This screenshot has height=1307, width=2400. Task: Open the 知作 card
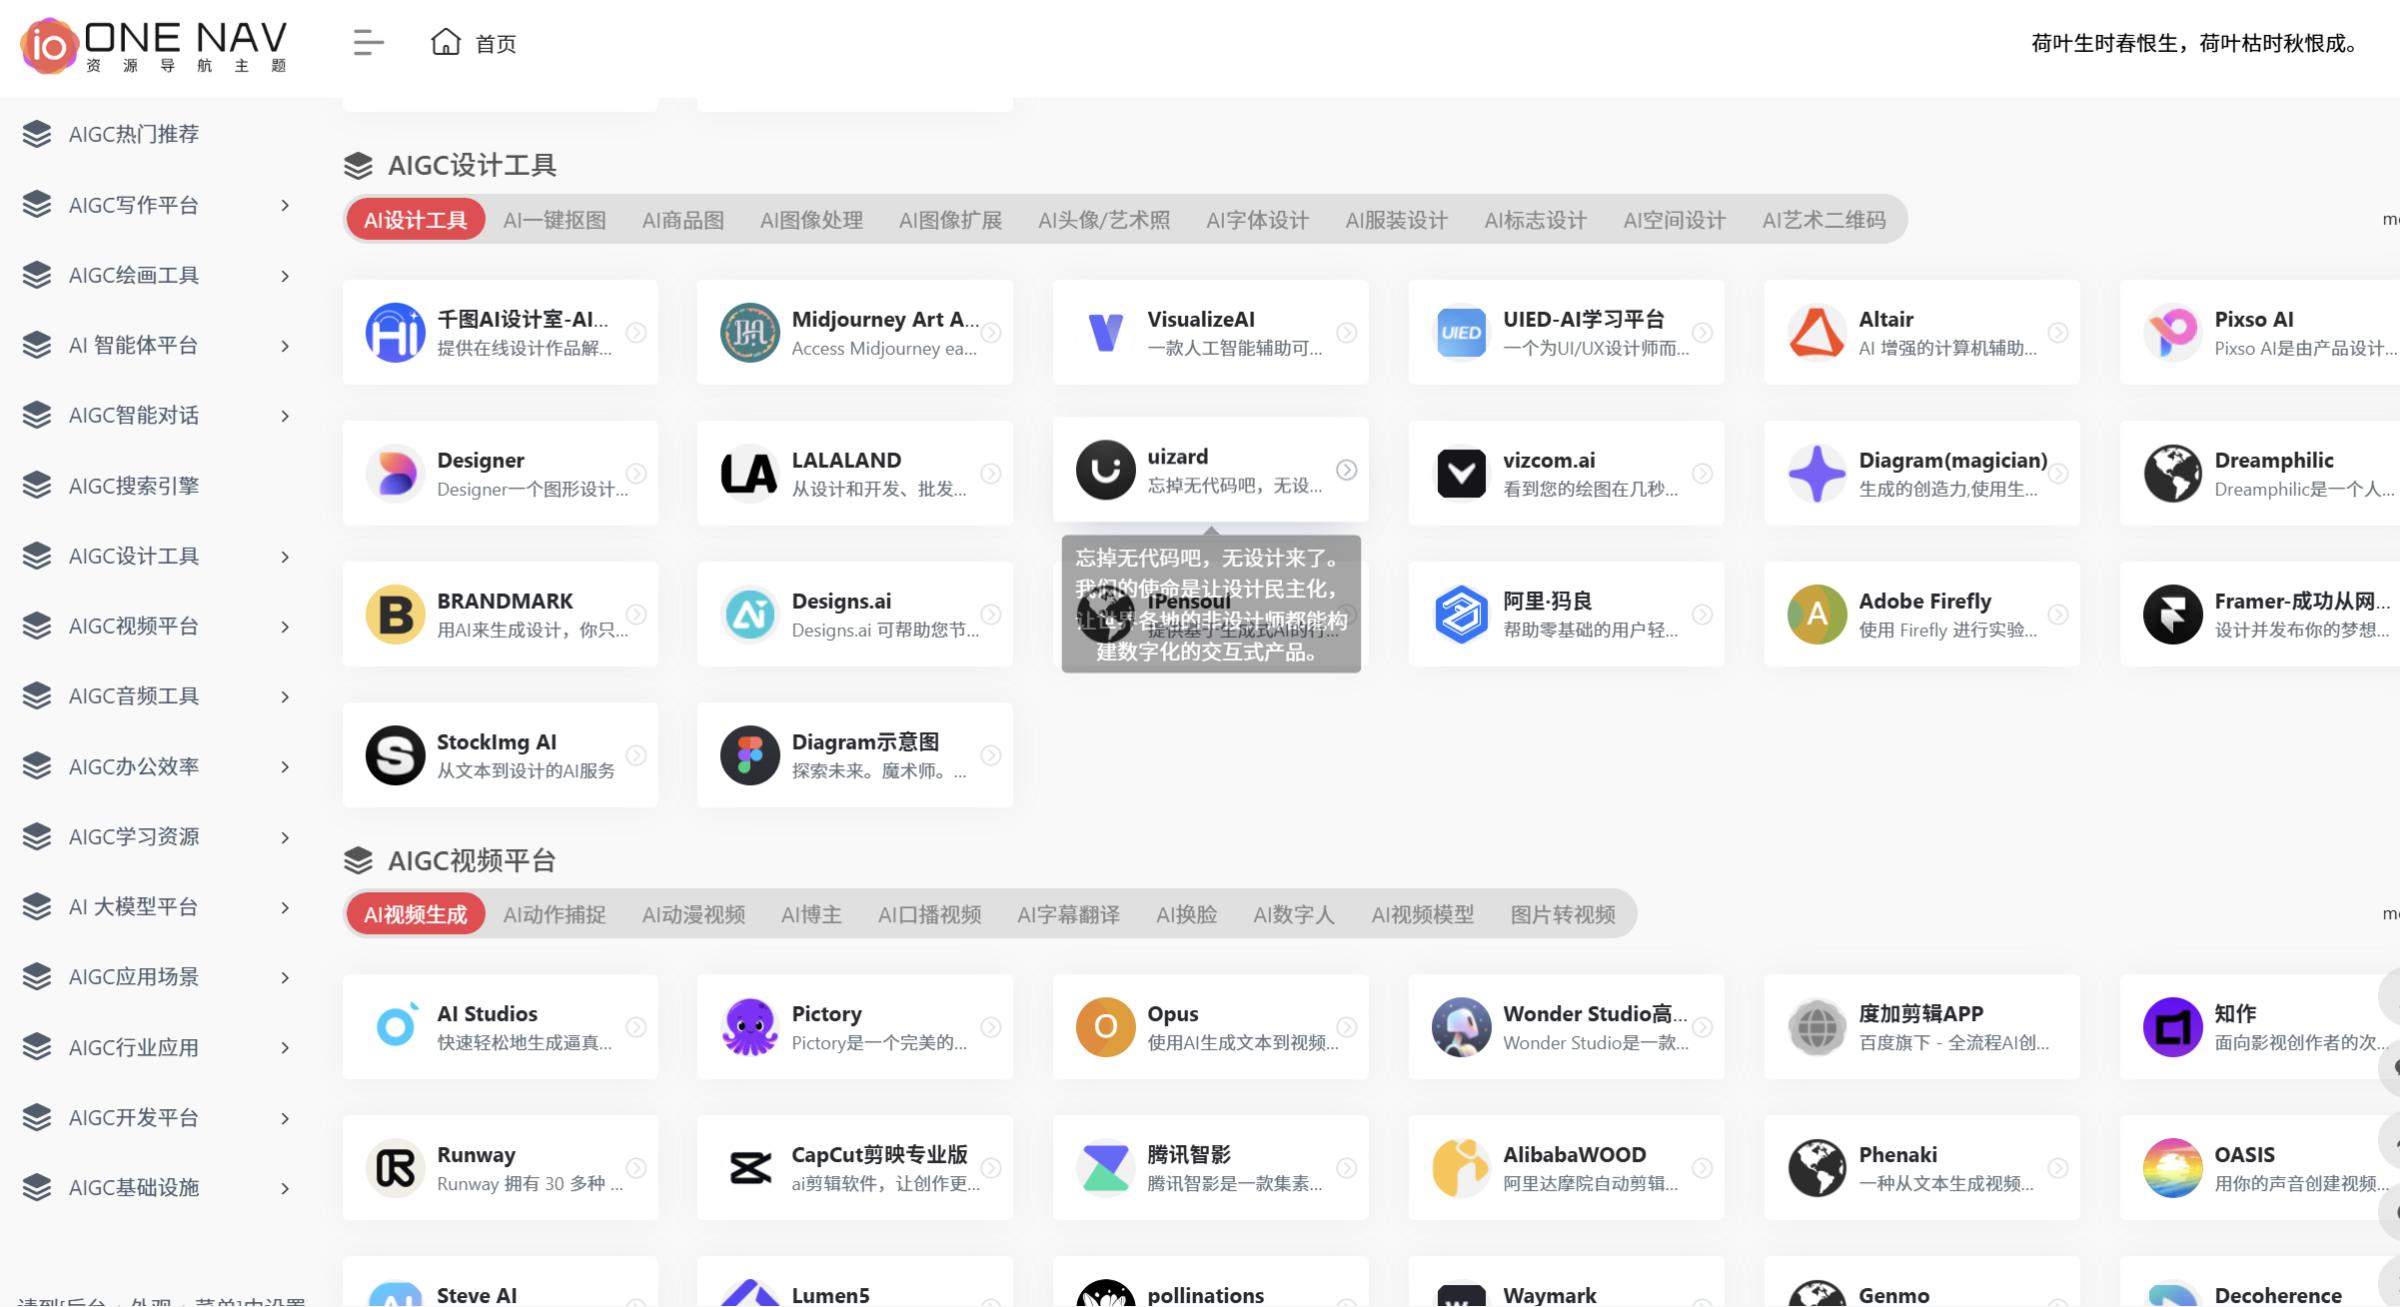tap(2260, 1026)
